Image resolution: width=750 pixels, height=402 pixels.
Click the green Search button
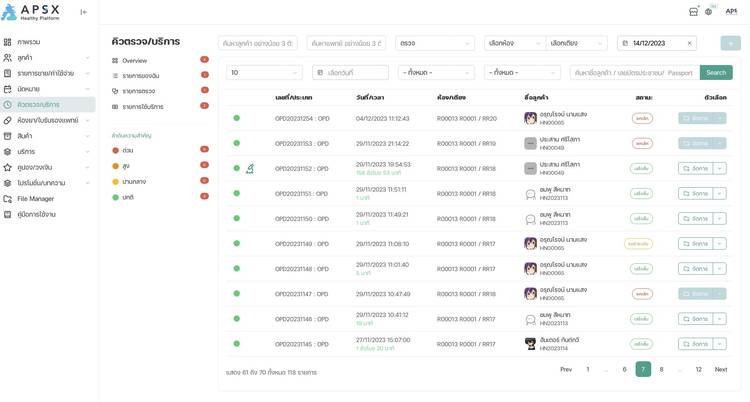tap(716, 73)
